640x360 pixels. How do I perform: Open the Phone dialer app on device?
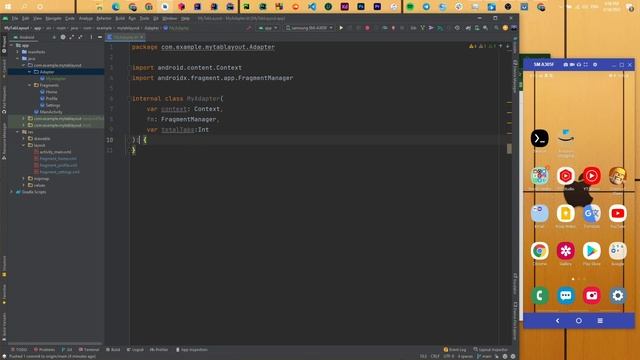[539, 296]
